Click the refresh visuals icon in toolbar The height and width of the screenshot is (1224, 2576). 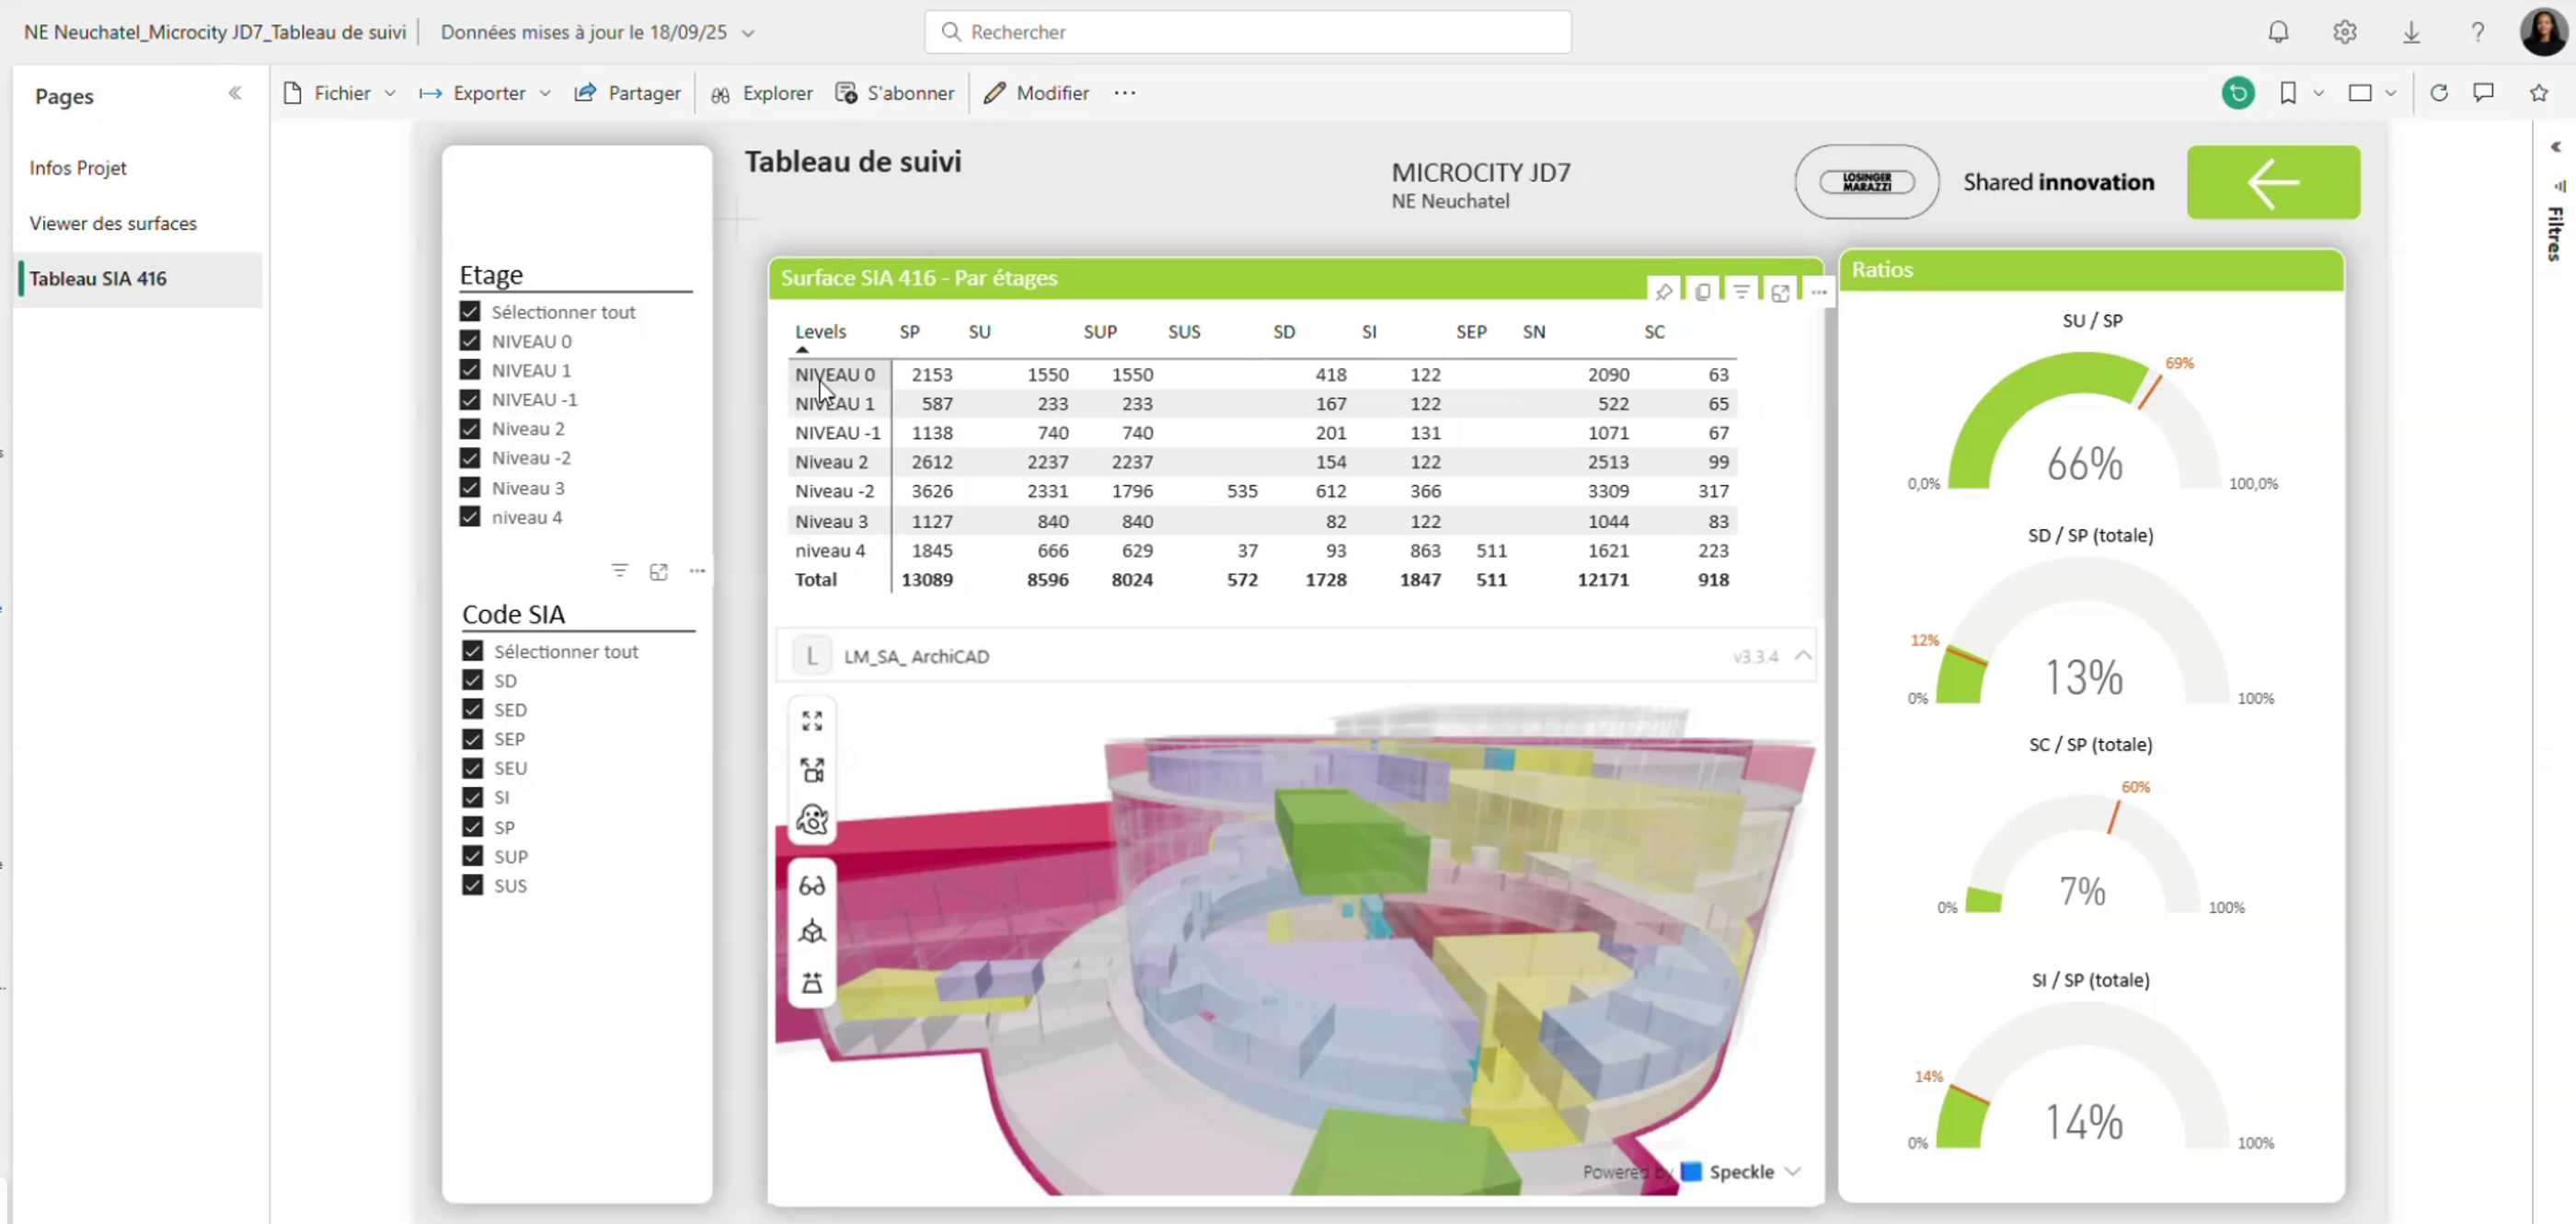2438,93
